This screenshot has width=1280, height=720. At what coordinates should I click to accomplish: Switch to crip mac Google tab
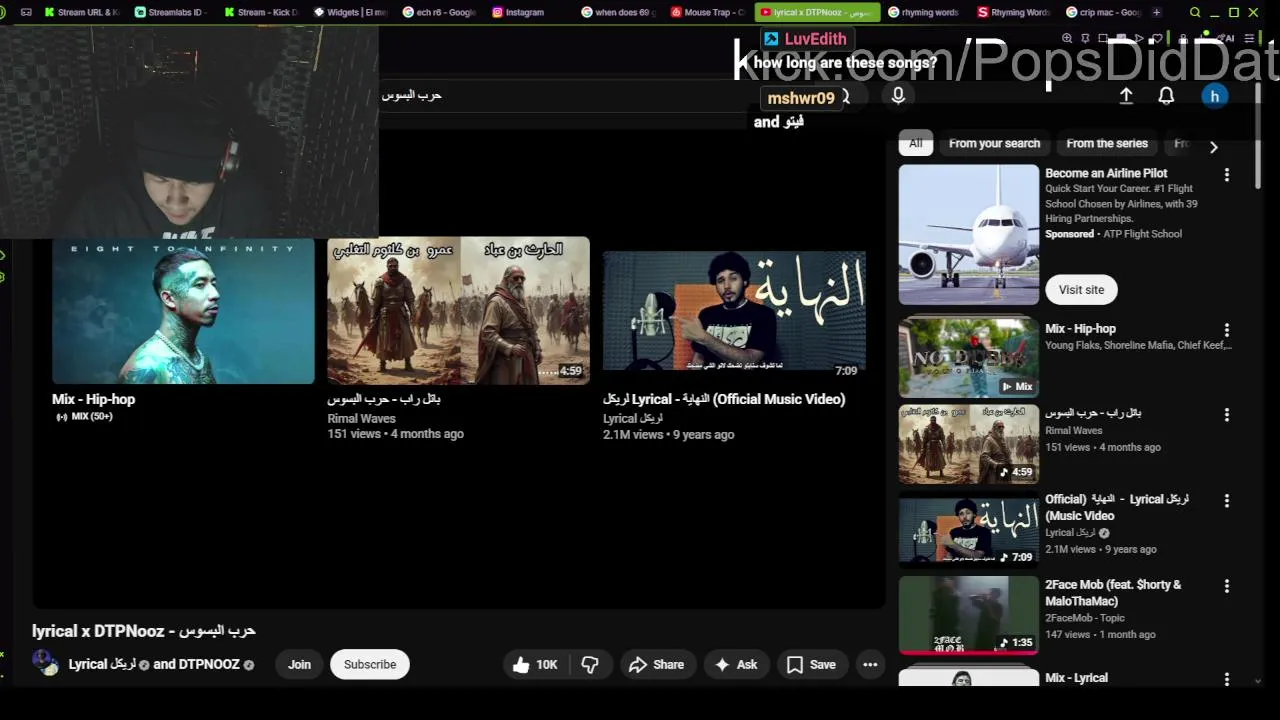click(x=1103, y=12)
